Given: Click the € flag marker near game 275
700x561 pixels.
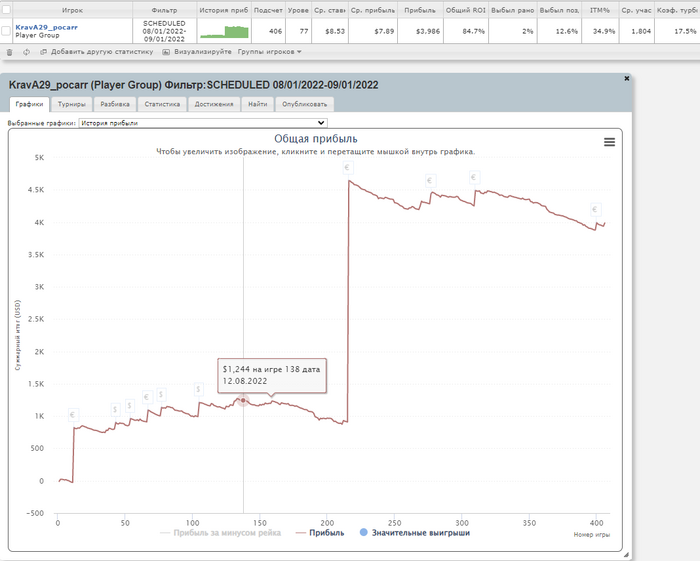Looking at the screenshot, I should tap(430, 181).
